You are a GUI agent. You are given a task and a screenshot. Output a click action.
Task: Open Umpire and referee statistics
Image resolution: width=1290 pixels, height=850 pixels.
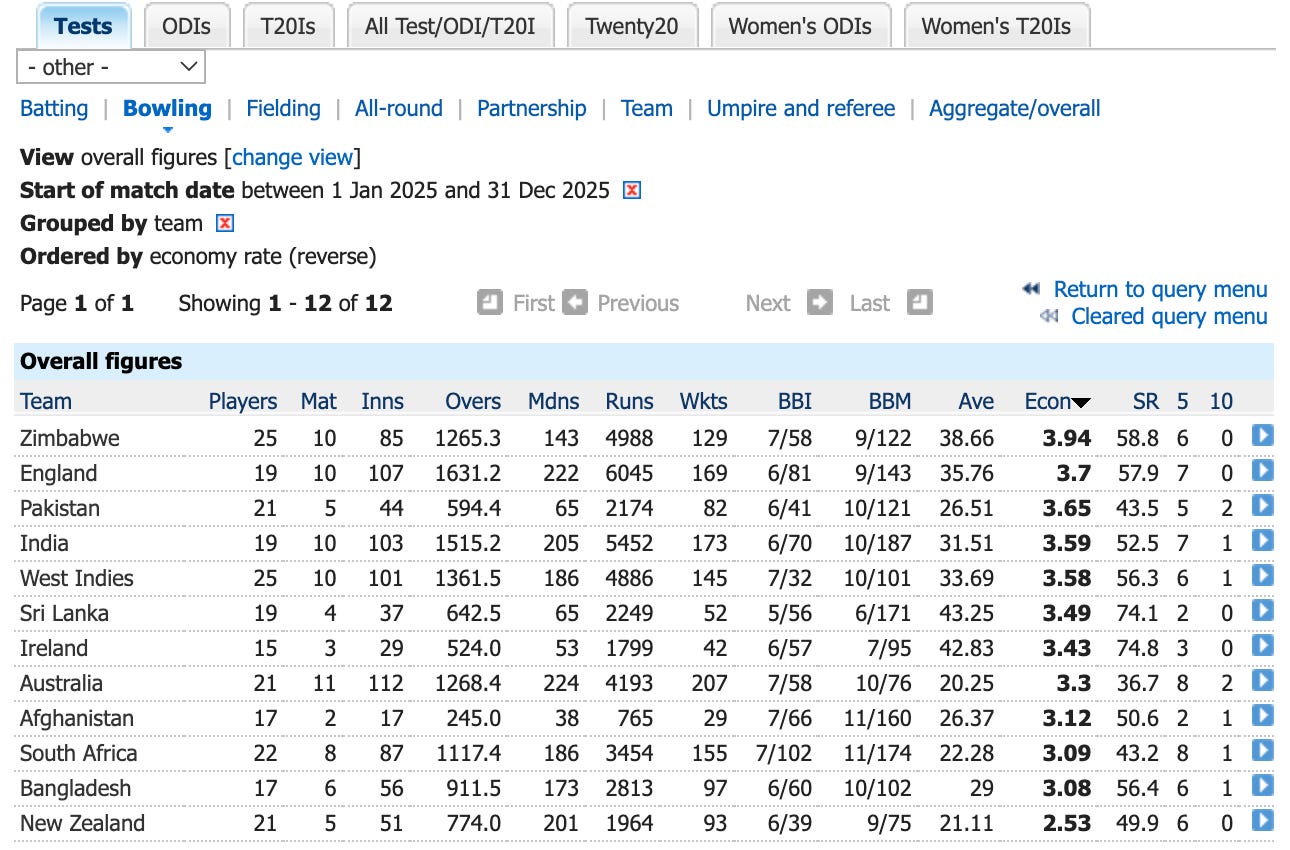tap(801, 108)
